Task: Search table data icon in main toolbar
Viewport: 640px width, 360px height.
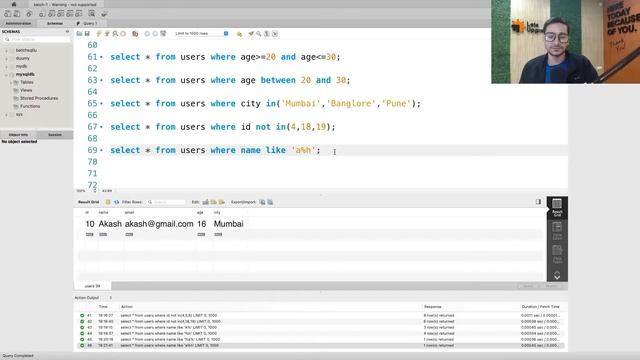Action: tap(92, 14)
